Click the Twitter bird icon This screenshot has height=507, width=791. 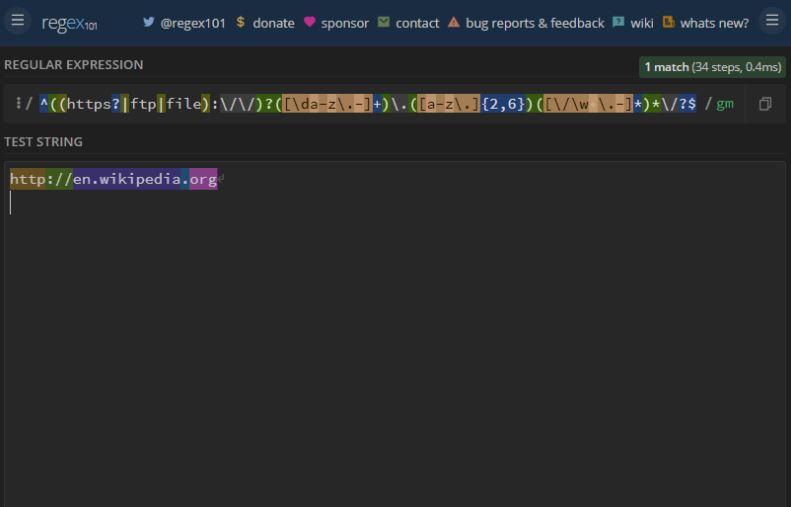click(148, 22)
